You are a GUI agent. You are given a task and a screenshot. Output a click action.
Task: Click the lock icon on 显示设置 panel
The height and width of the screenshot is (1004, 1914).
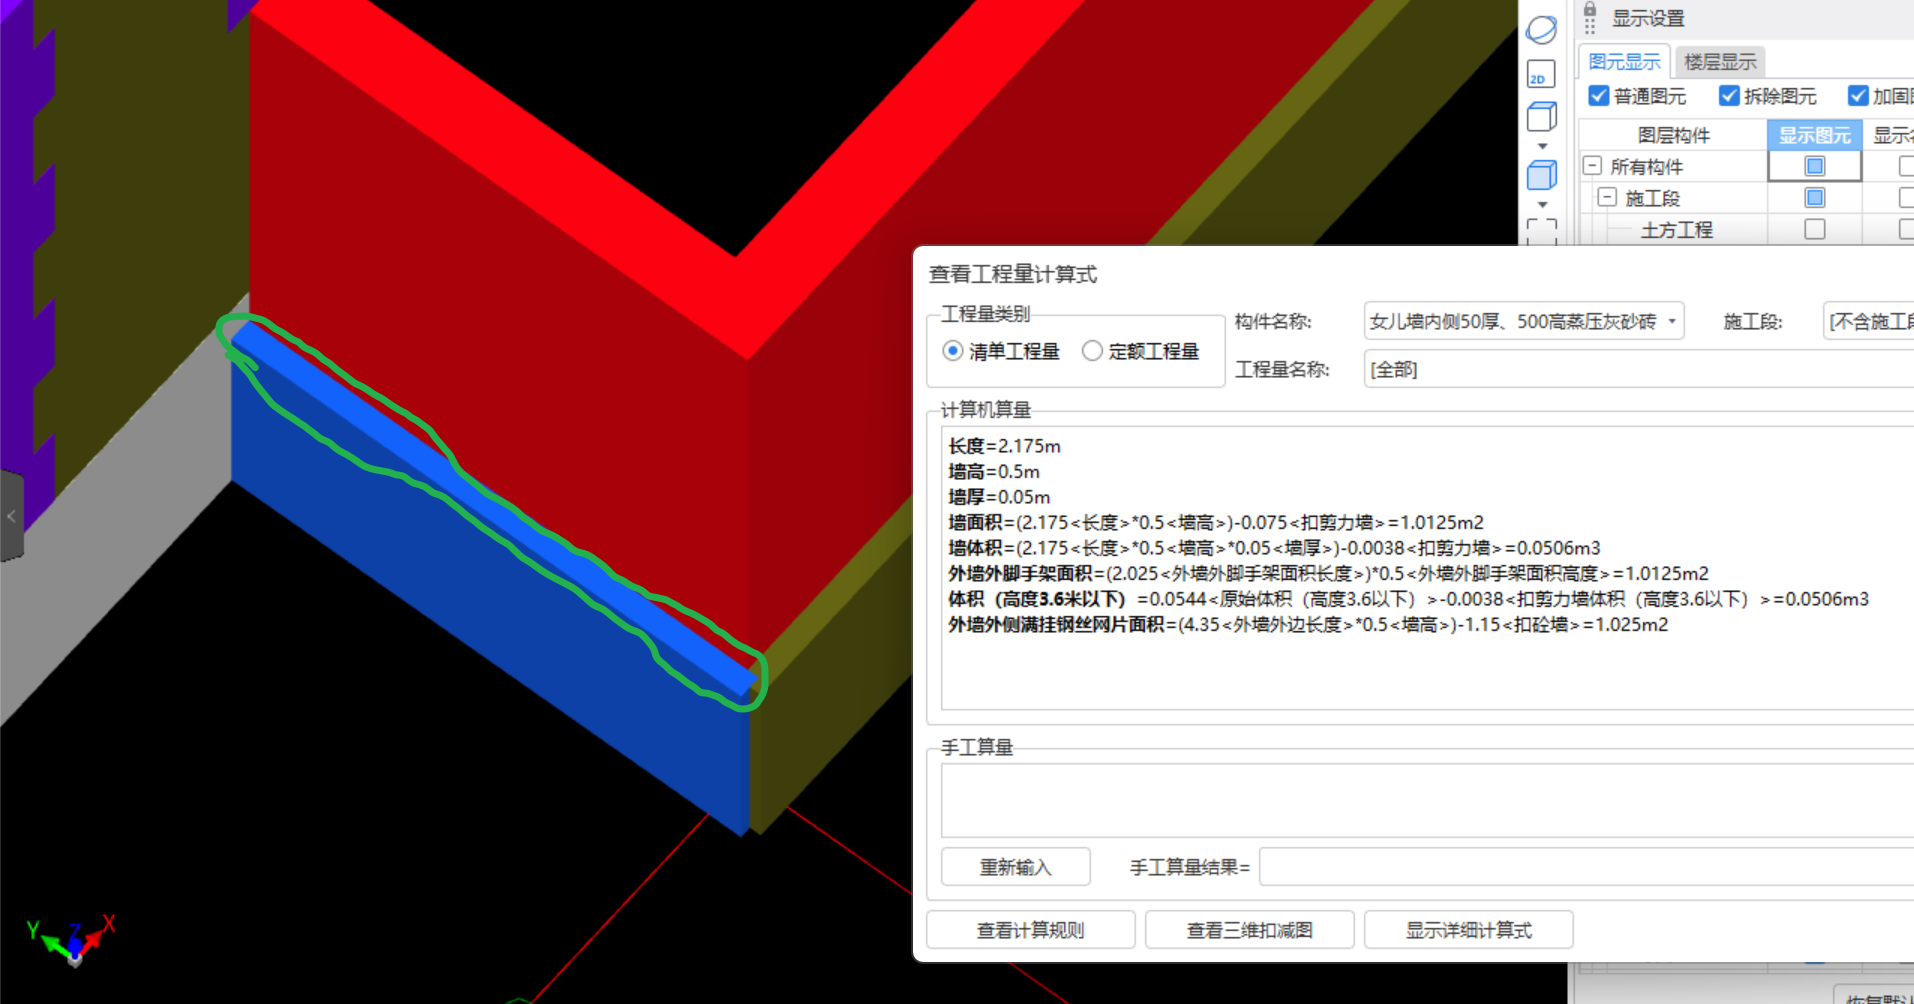point(1589,10)
